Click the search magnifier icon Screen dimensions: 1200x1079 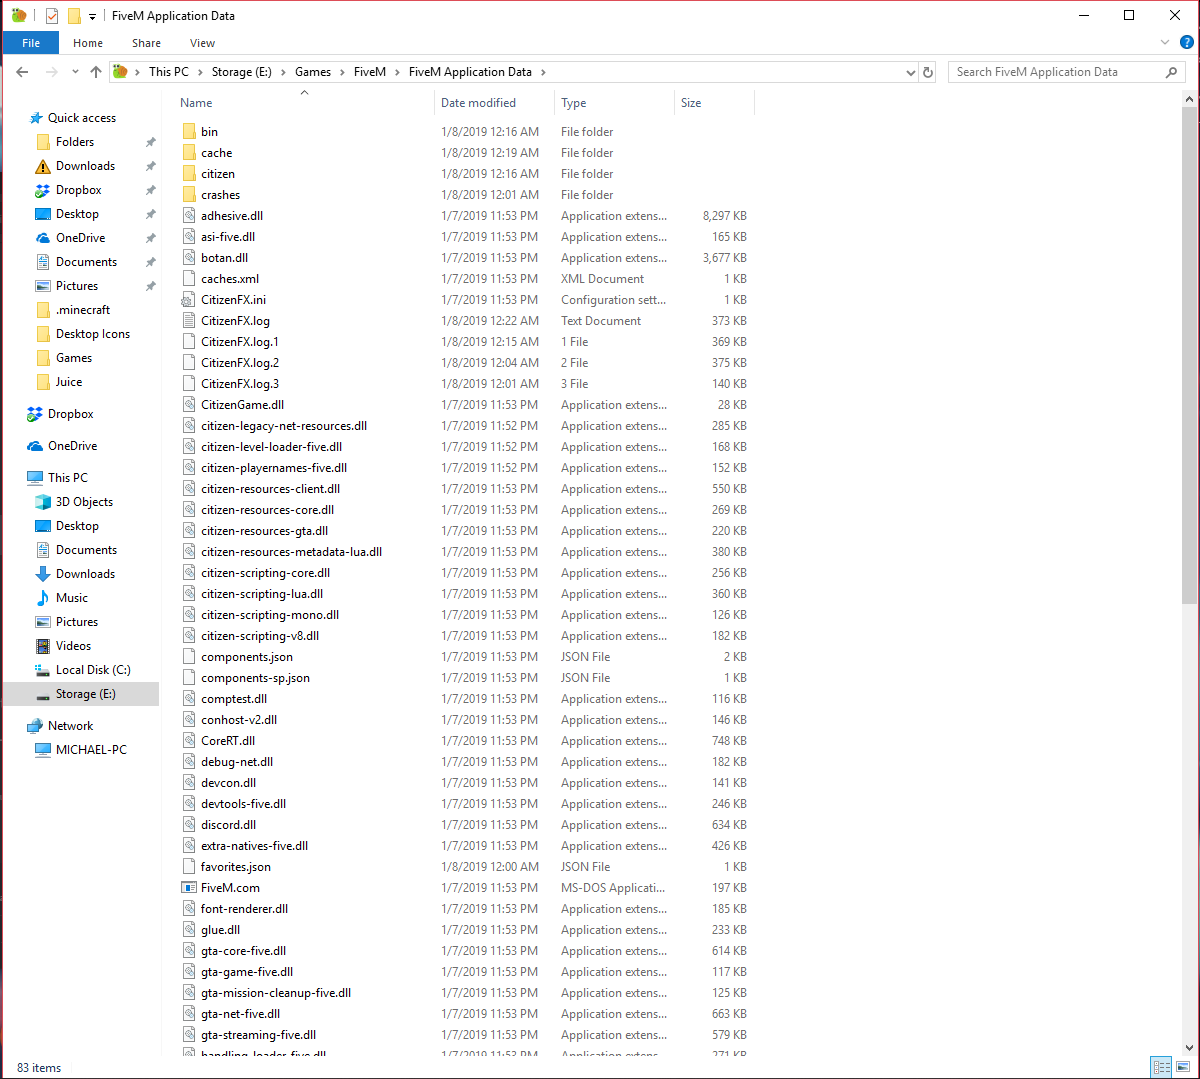point(1172,72)
